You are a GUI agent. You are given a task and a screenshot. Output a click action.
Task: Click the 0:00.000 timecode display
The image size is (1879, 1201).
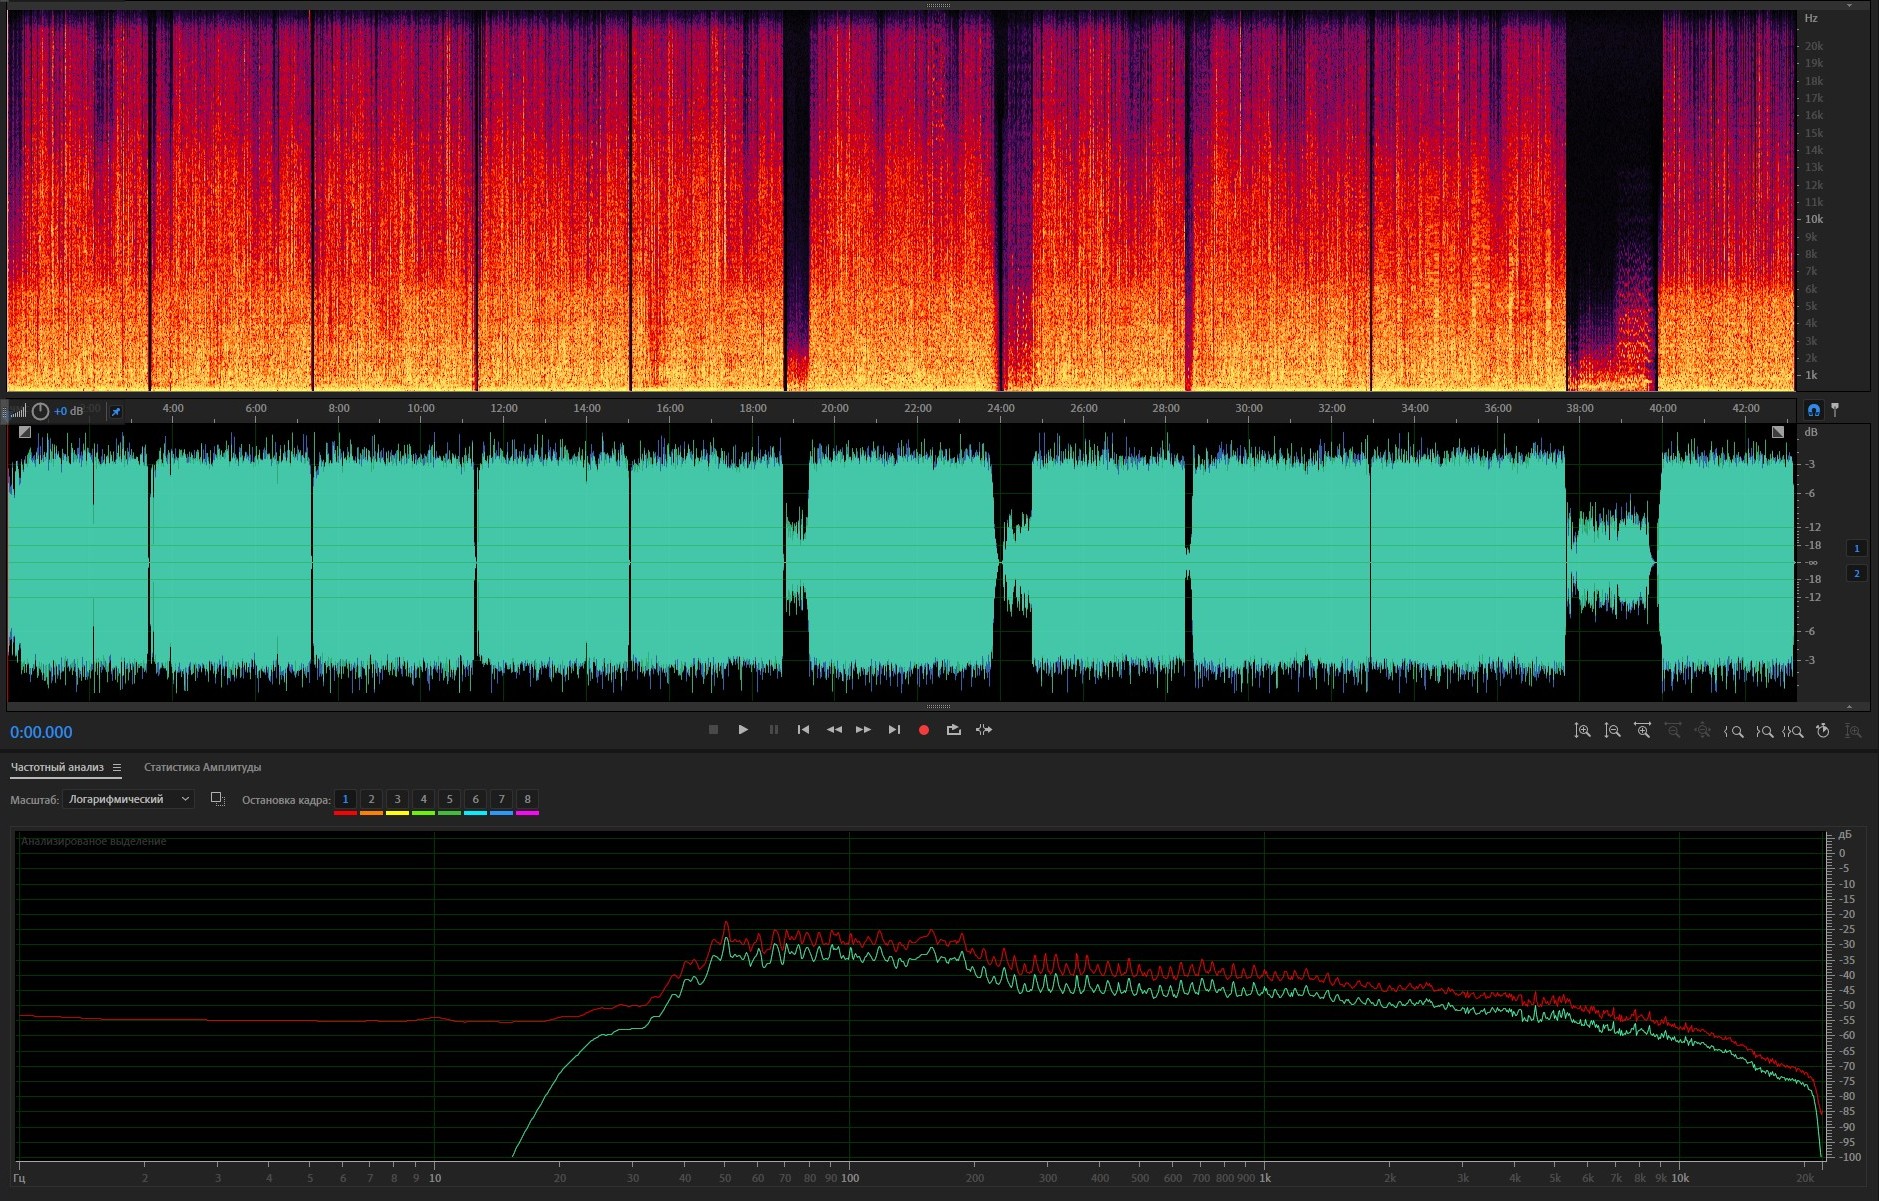41,732
